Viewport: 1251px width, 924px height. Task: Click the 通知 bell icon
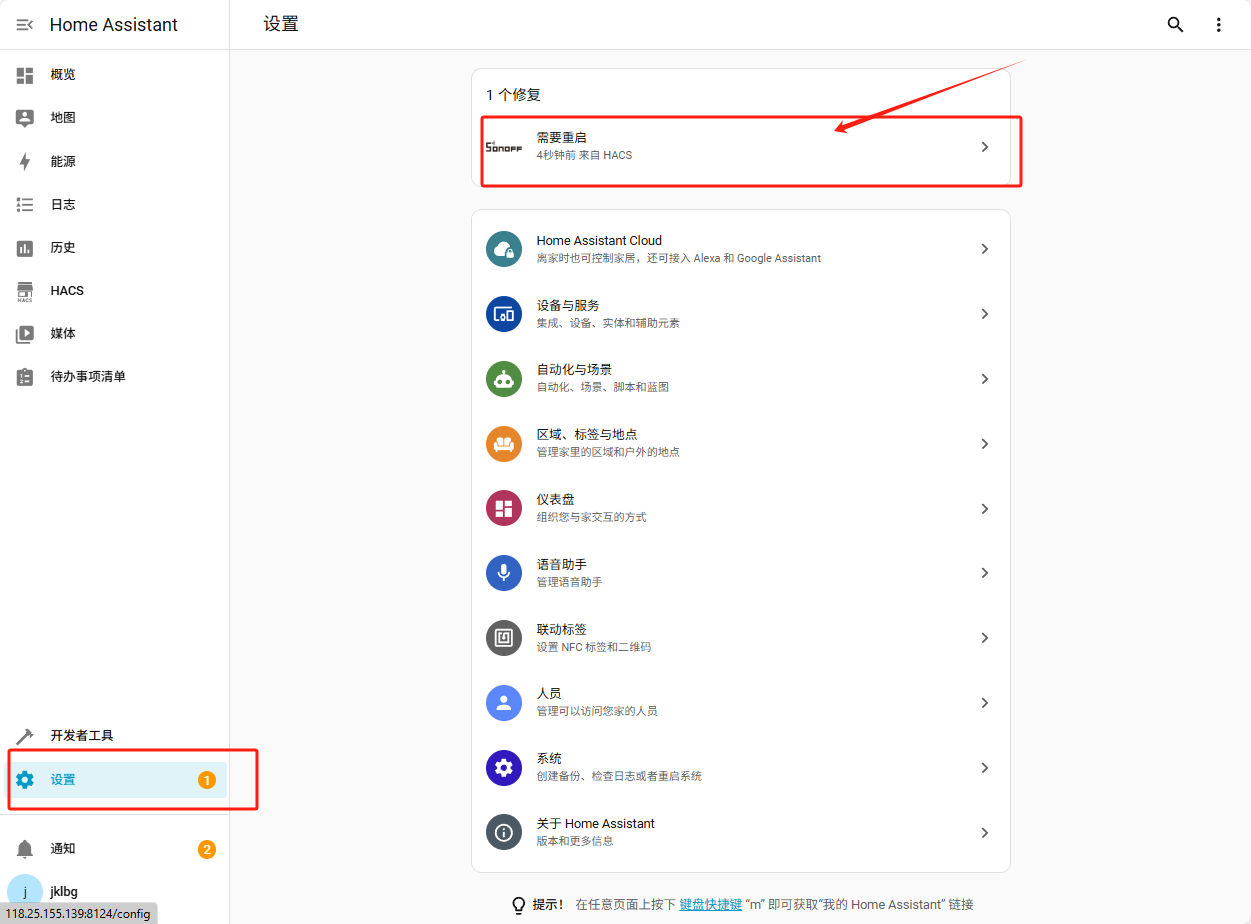[x=25, y=849]
